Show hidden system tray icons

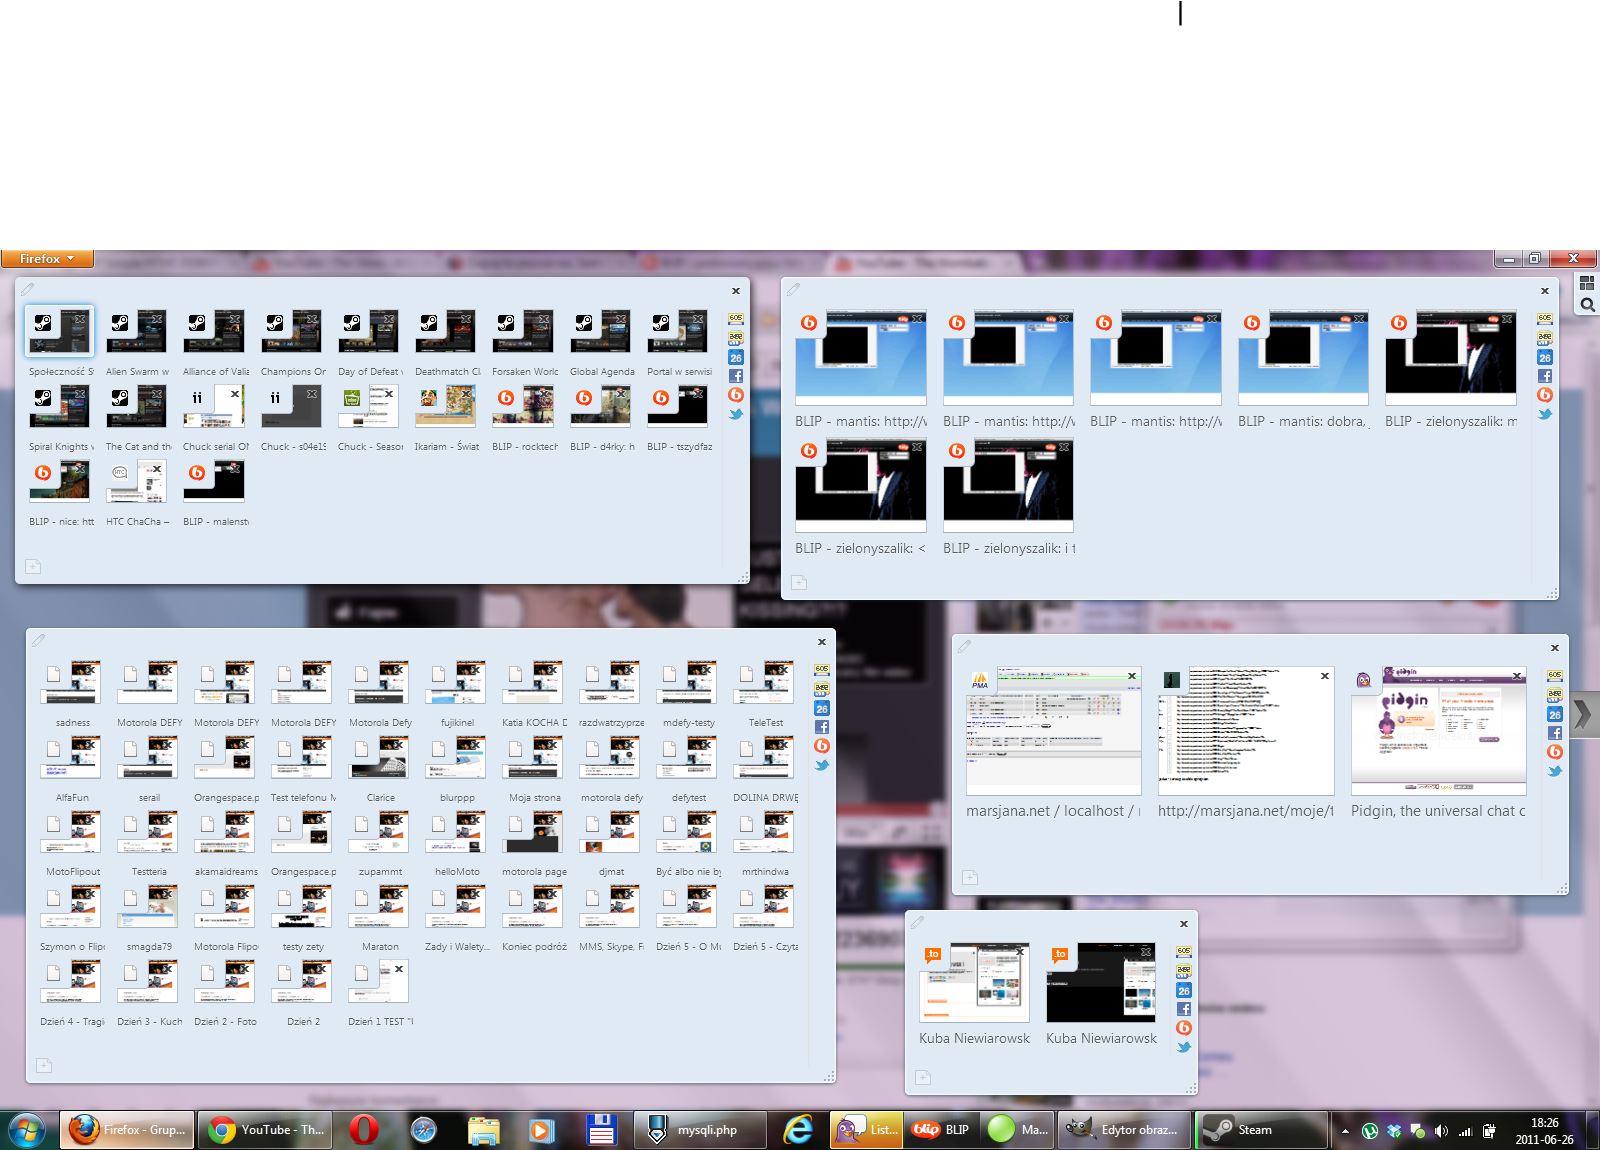click(x=1345, y=1131)
